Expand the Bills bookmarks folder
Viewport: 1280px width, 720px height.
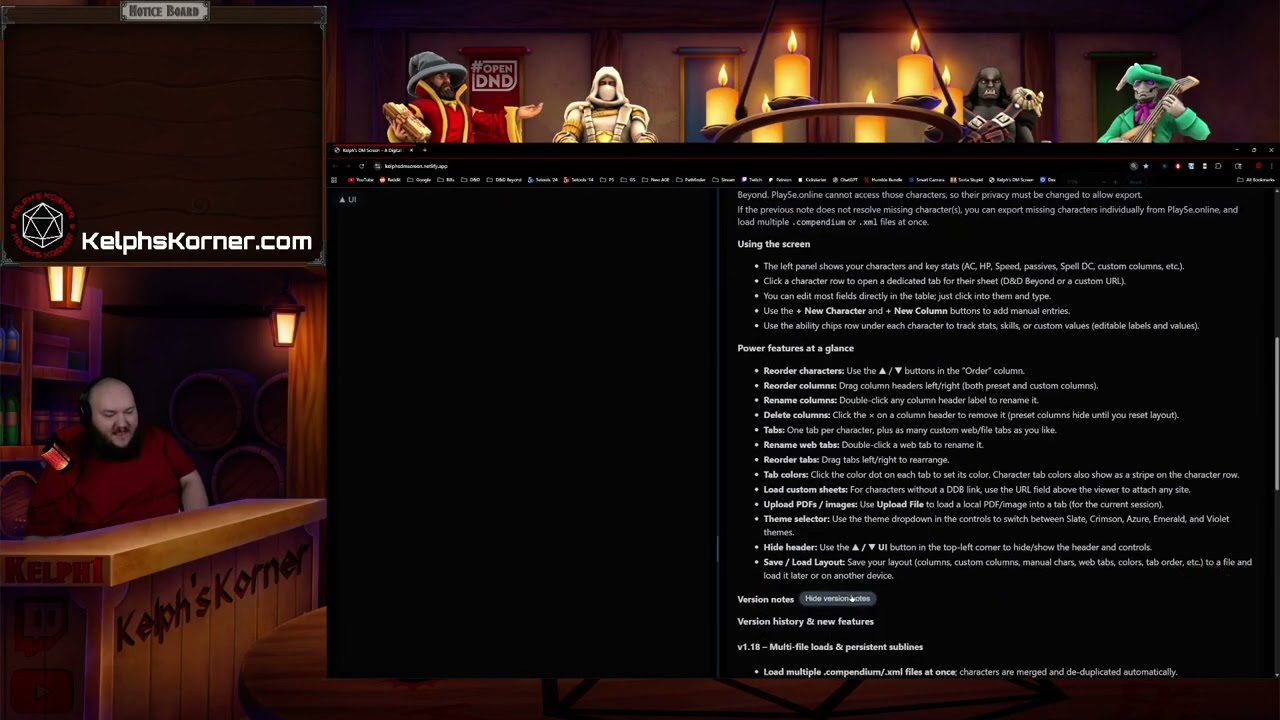click(x=446, y=179)
